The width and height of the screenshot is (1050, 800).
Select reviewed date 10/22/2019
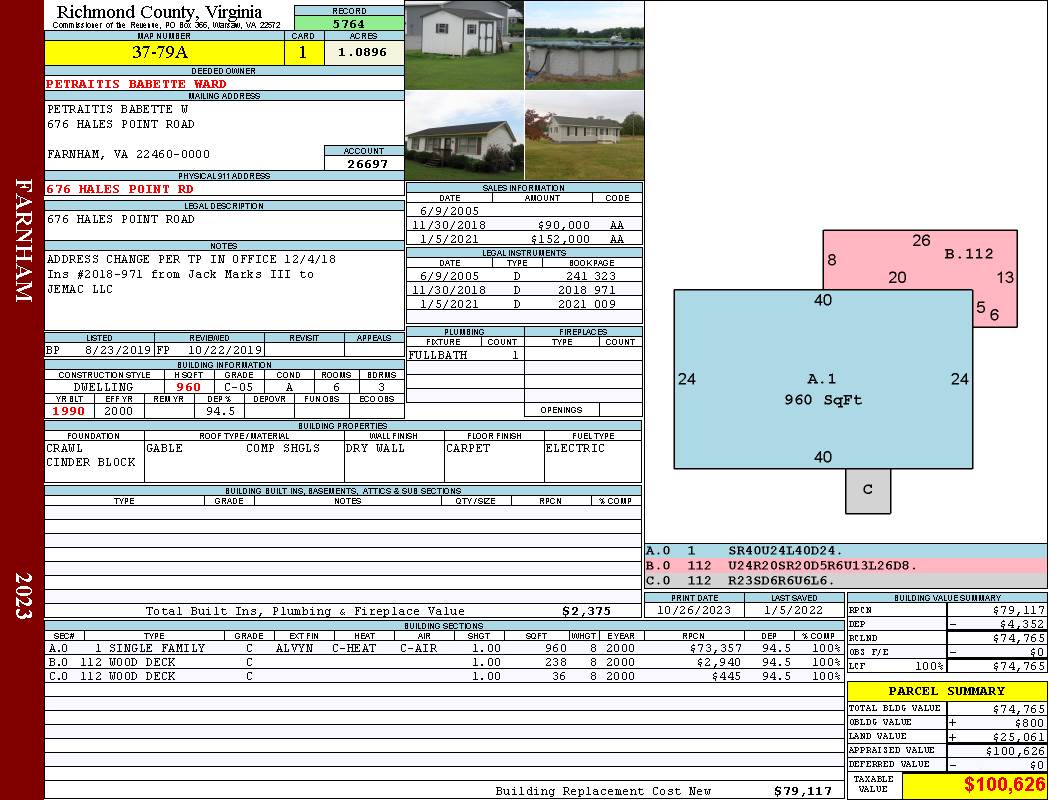[224, 349]
